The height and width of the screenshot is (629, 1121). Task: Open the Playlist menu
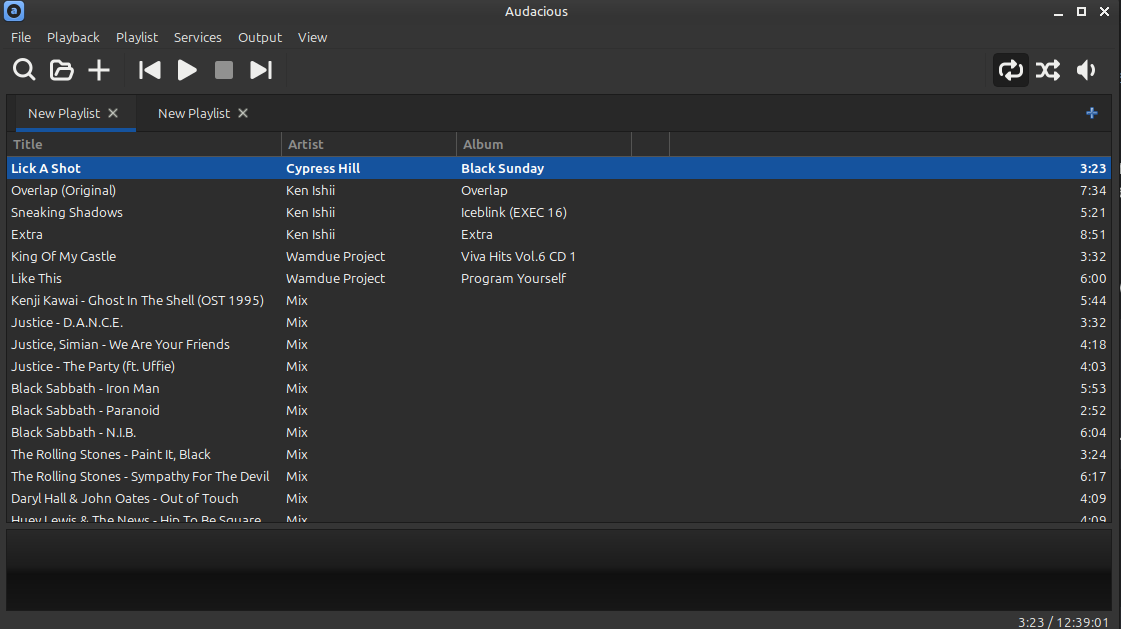pos(137,37)
